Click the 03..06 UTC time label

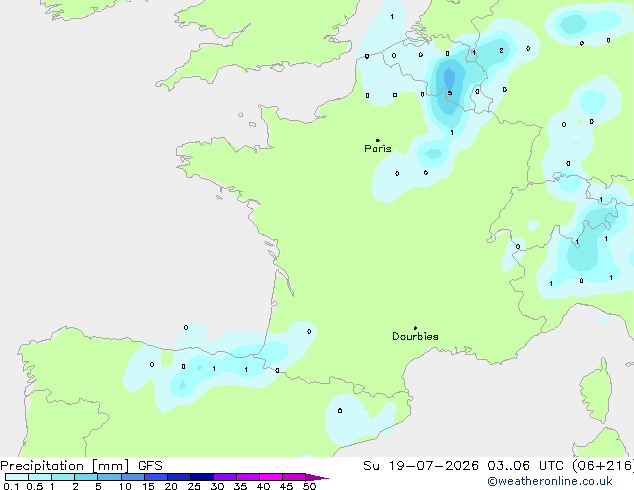point(525,466)
